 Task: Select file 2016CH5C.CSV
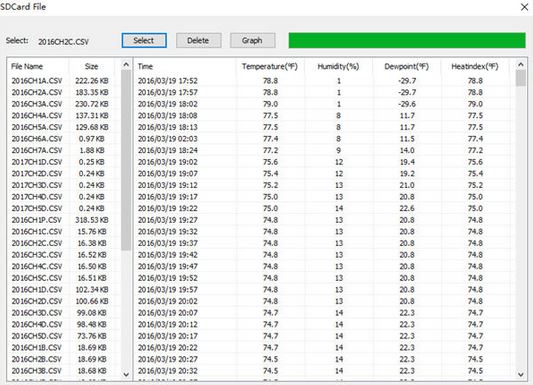[37, 278]
